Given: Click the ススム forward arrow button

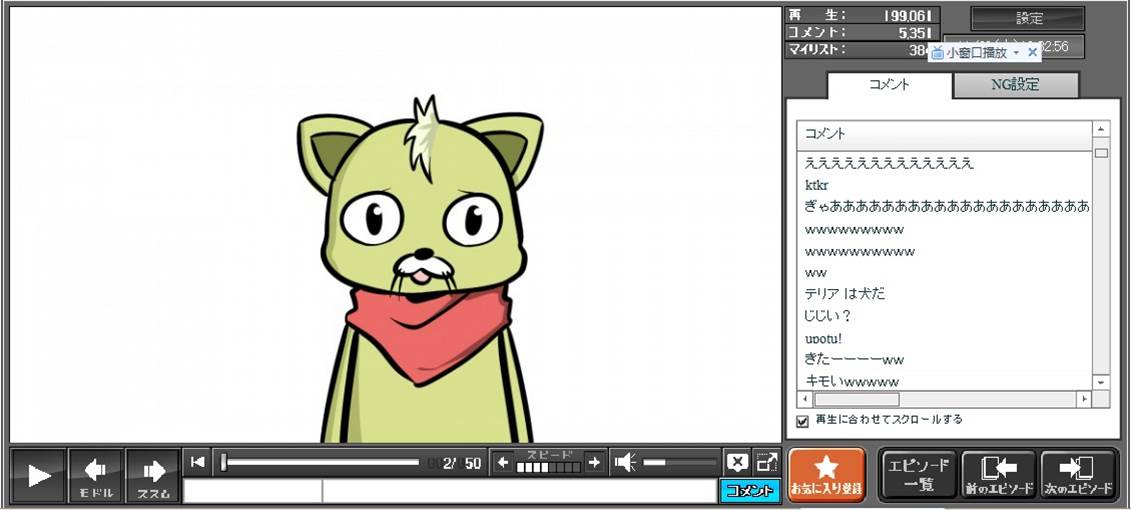Looking at the screenshot, I should pos(153,475).
